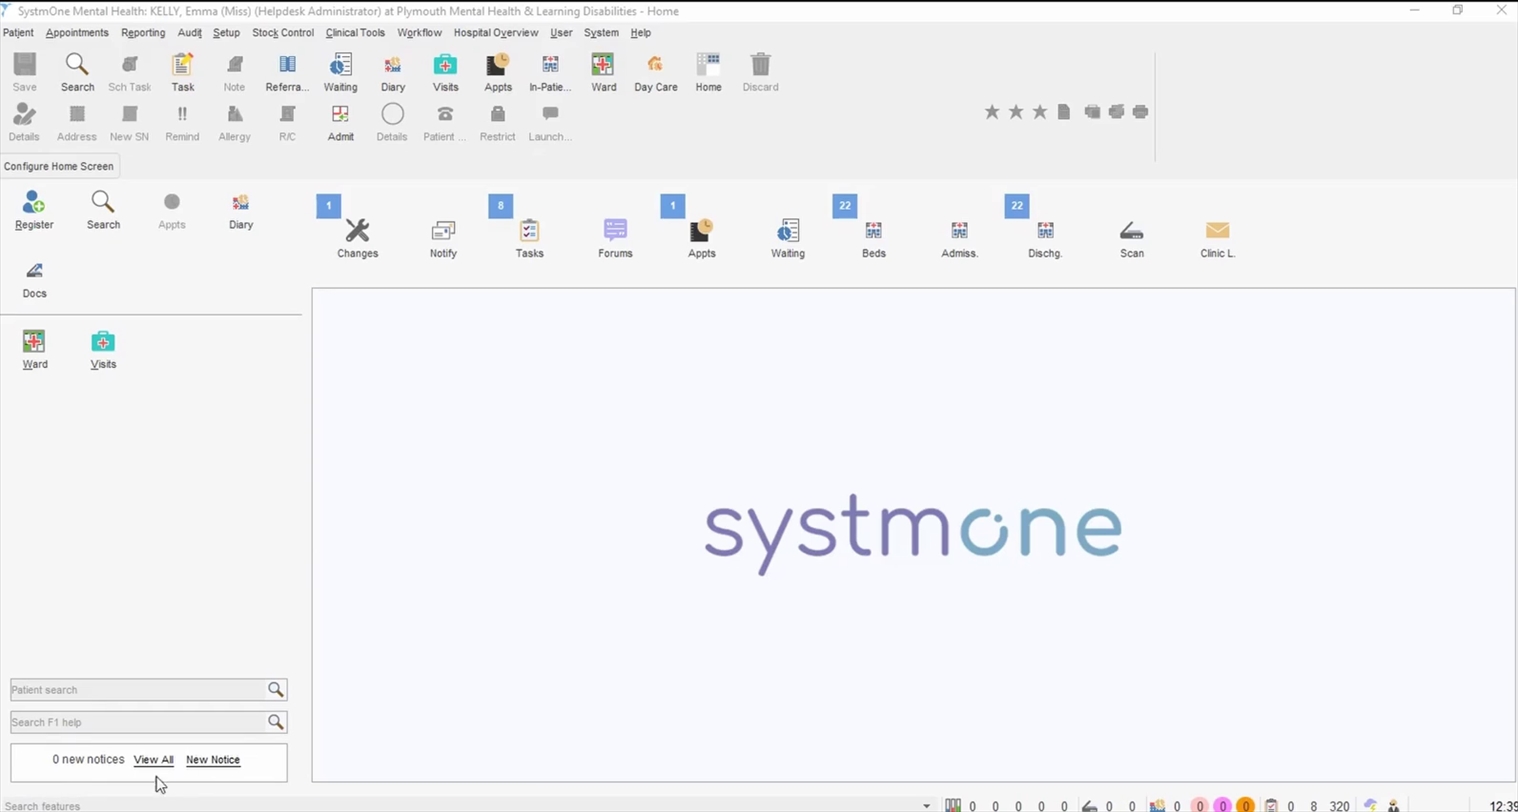Open Docs on the left home panel
1518x812 pixels.
point(34,280)
